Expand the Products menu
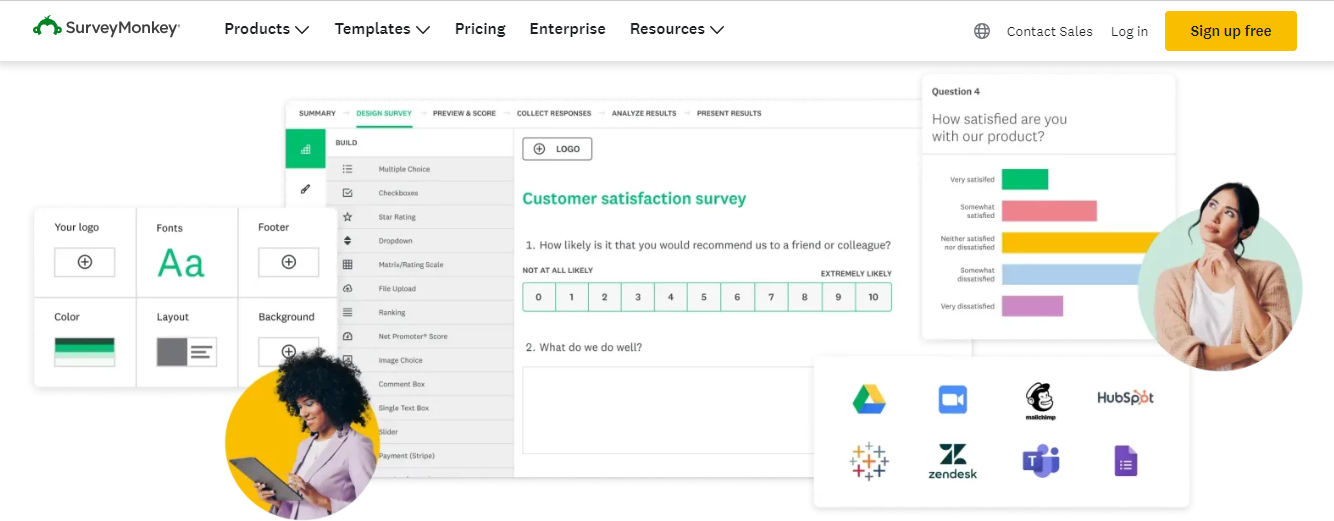1334x521 pixels. [267, 29]
